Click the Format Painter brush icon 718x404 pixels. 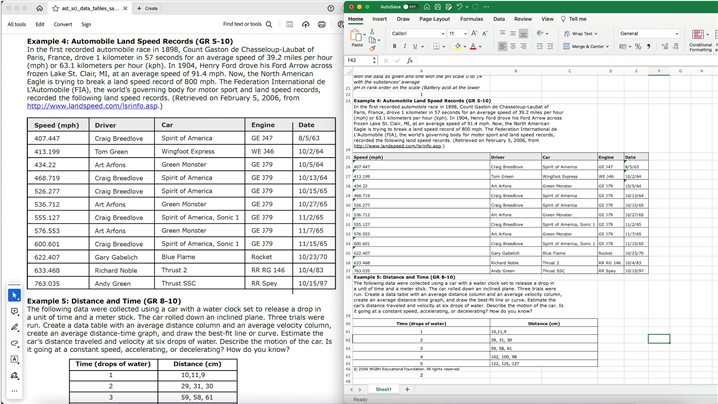373,47
